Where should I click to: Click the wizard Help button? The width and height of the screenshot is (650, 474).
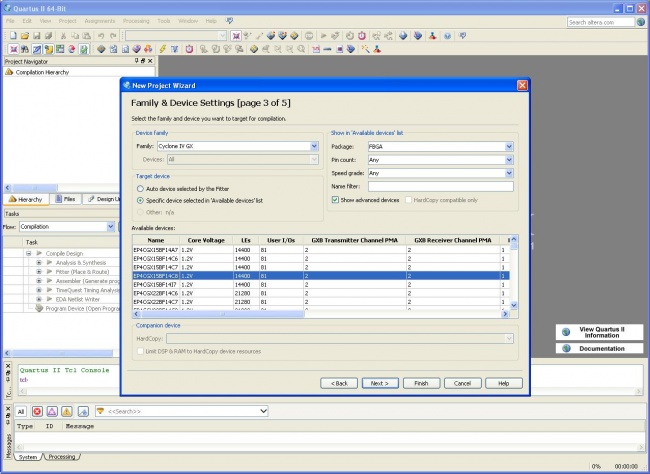pos(504,383)
